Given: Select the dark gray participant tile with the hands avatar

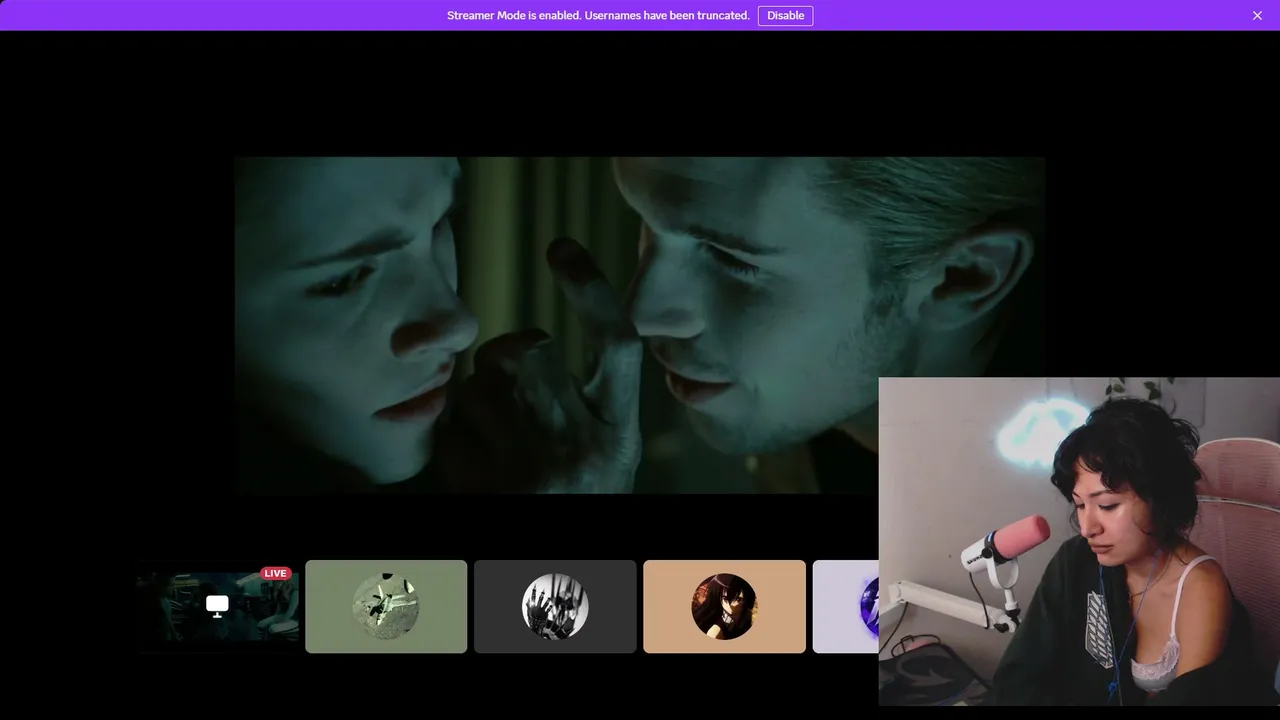Looking at the screenshot, I should point(555,606).
